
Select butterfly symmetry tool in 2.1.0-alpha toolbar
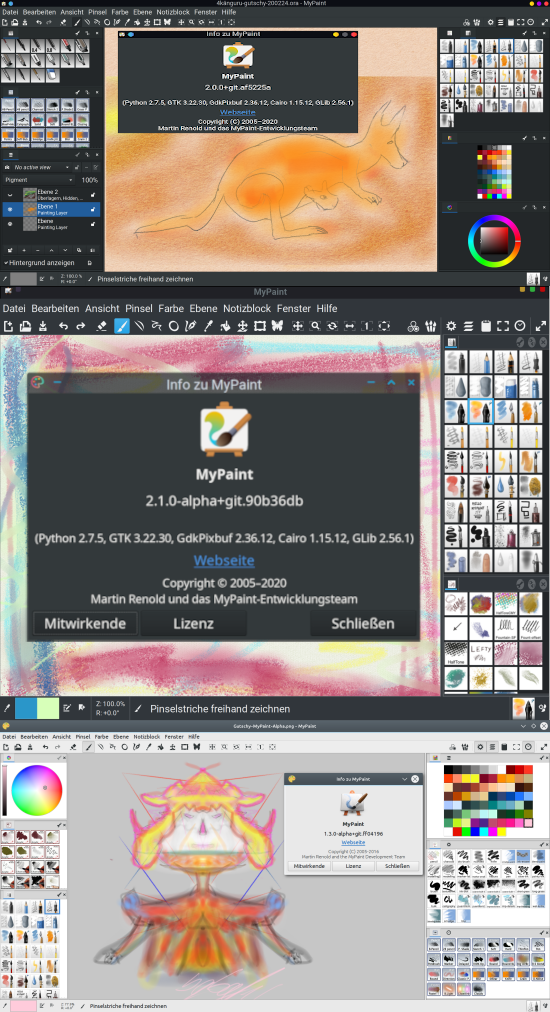278,326
